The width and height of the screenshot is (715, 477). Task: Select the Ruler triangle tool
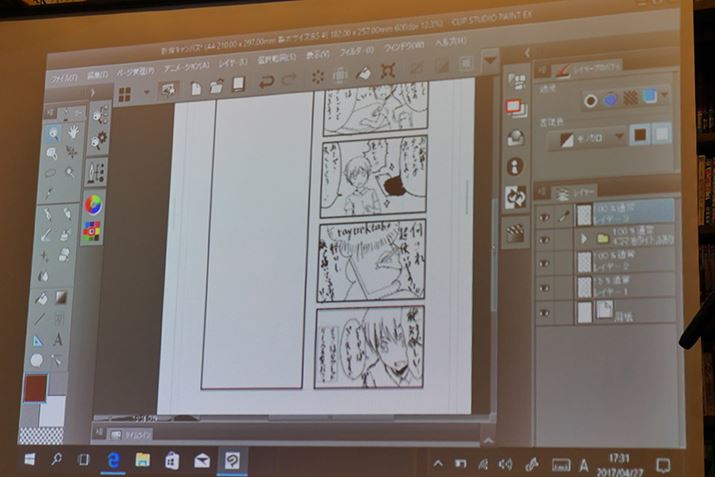point(39,341)
